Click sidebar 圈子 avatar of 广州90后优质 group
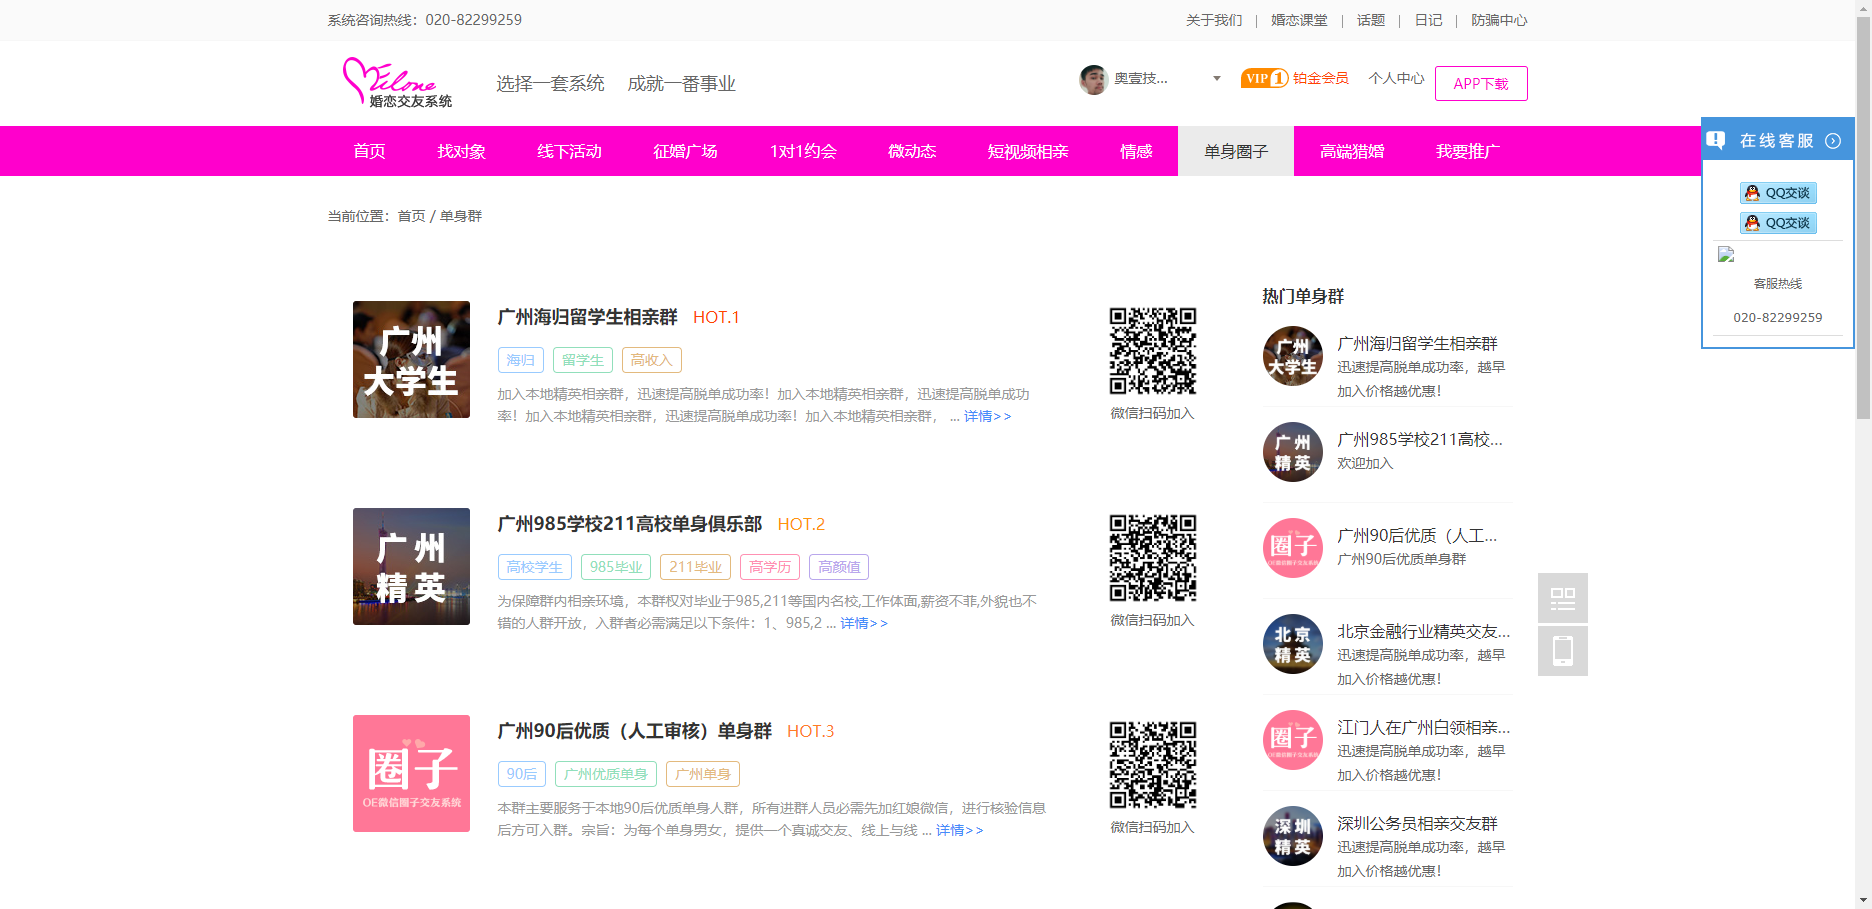 [1293, 548]
